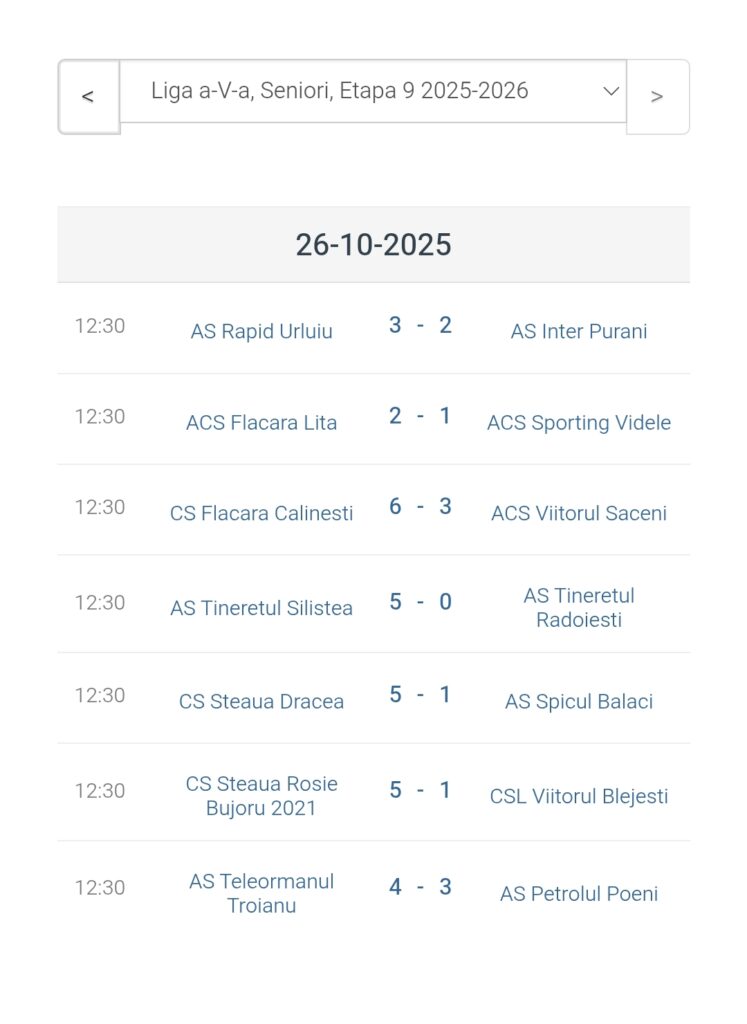This screenshot has height=1024, width=747.
Task: Open AS Tineretul Silistea team page
Action: point(261,608)
